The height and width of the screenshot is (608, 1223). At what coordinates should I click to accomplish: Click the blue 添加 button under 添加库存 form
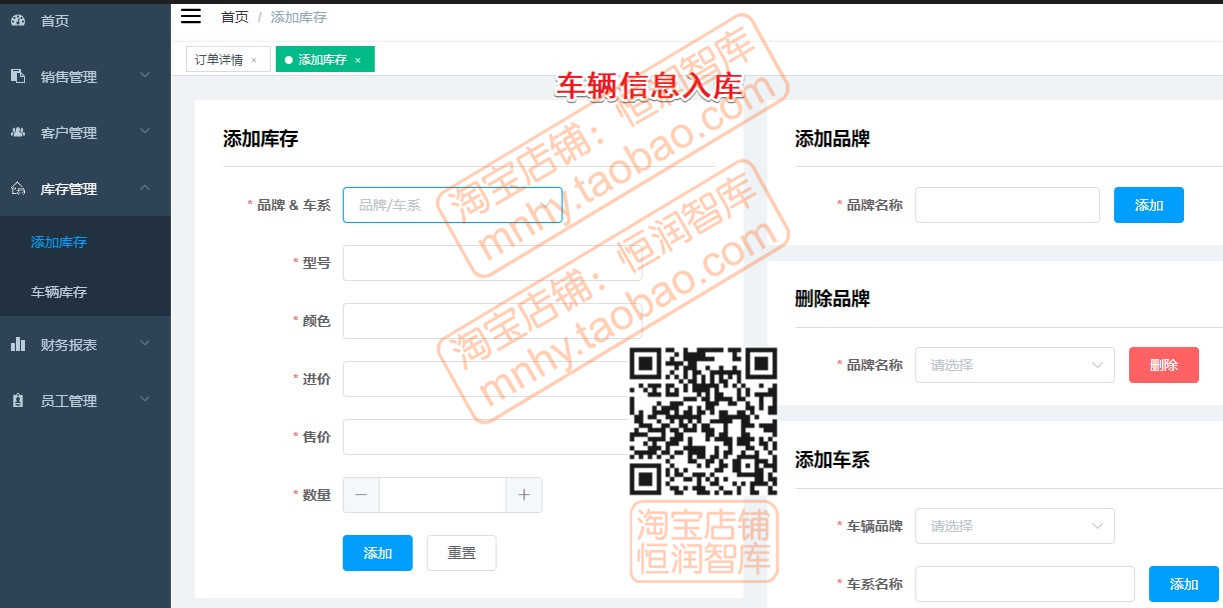point(378,553)
